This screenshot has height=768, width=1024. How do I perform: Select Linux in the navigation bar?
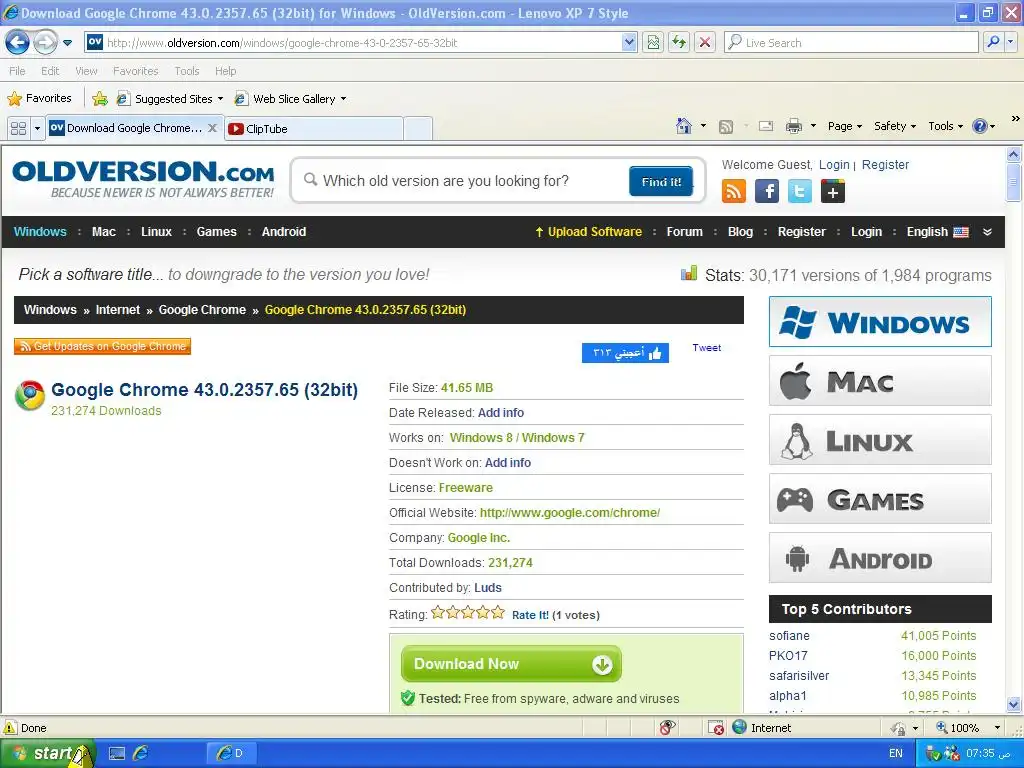tap(156, 232)
